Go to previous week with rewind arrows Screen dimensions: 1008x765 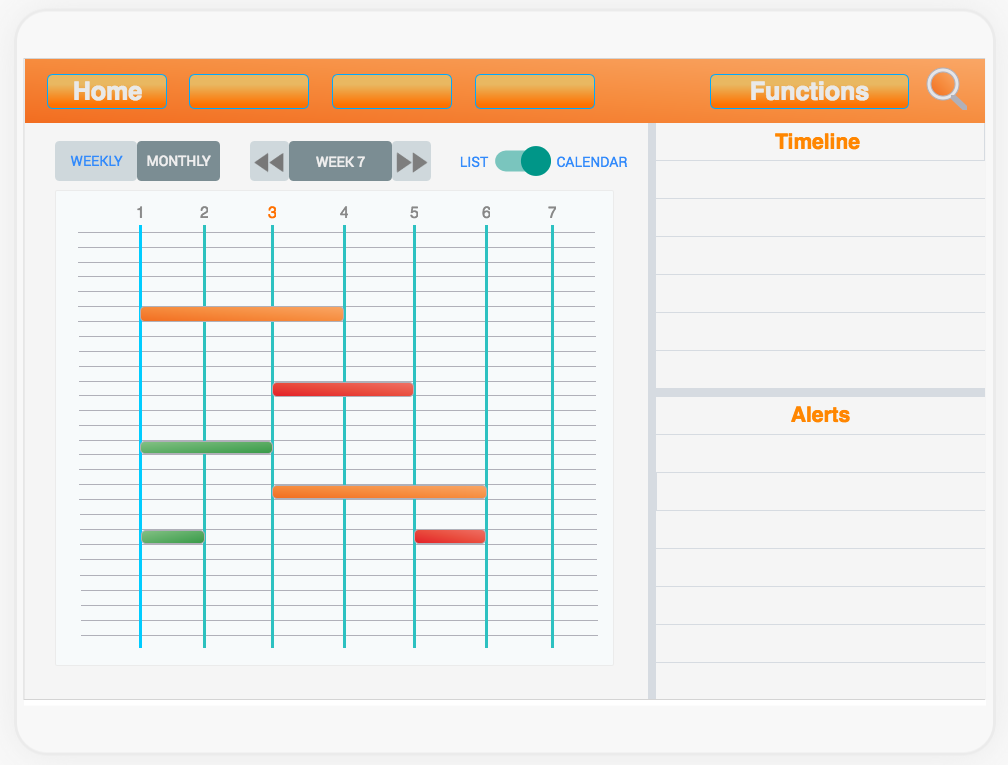(x=268, y=162)
